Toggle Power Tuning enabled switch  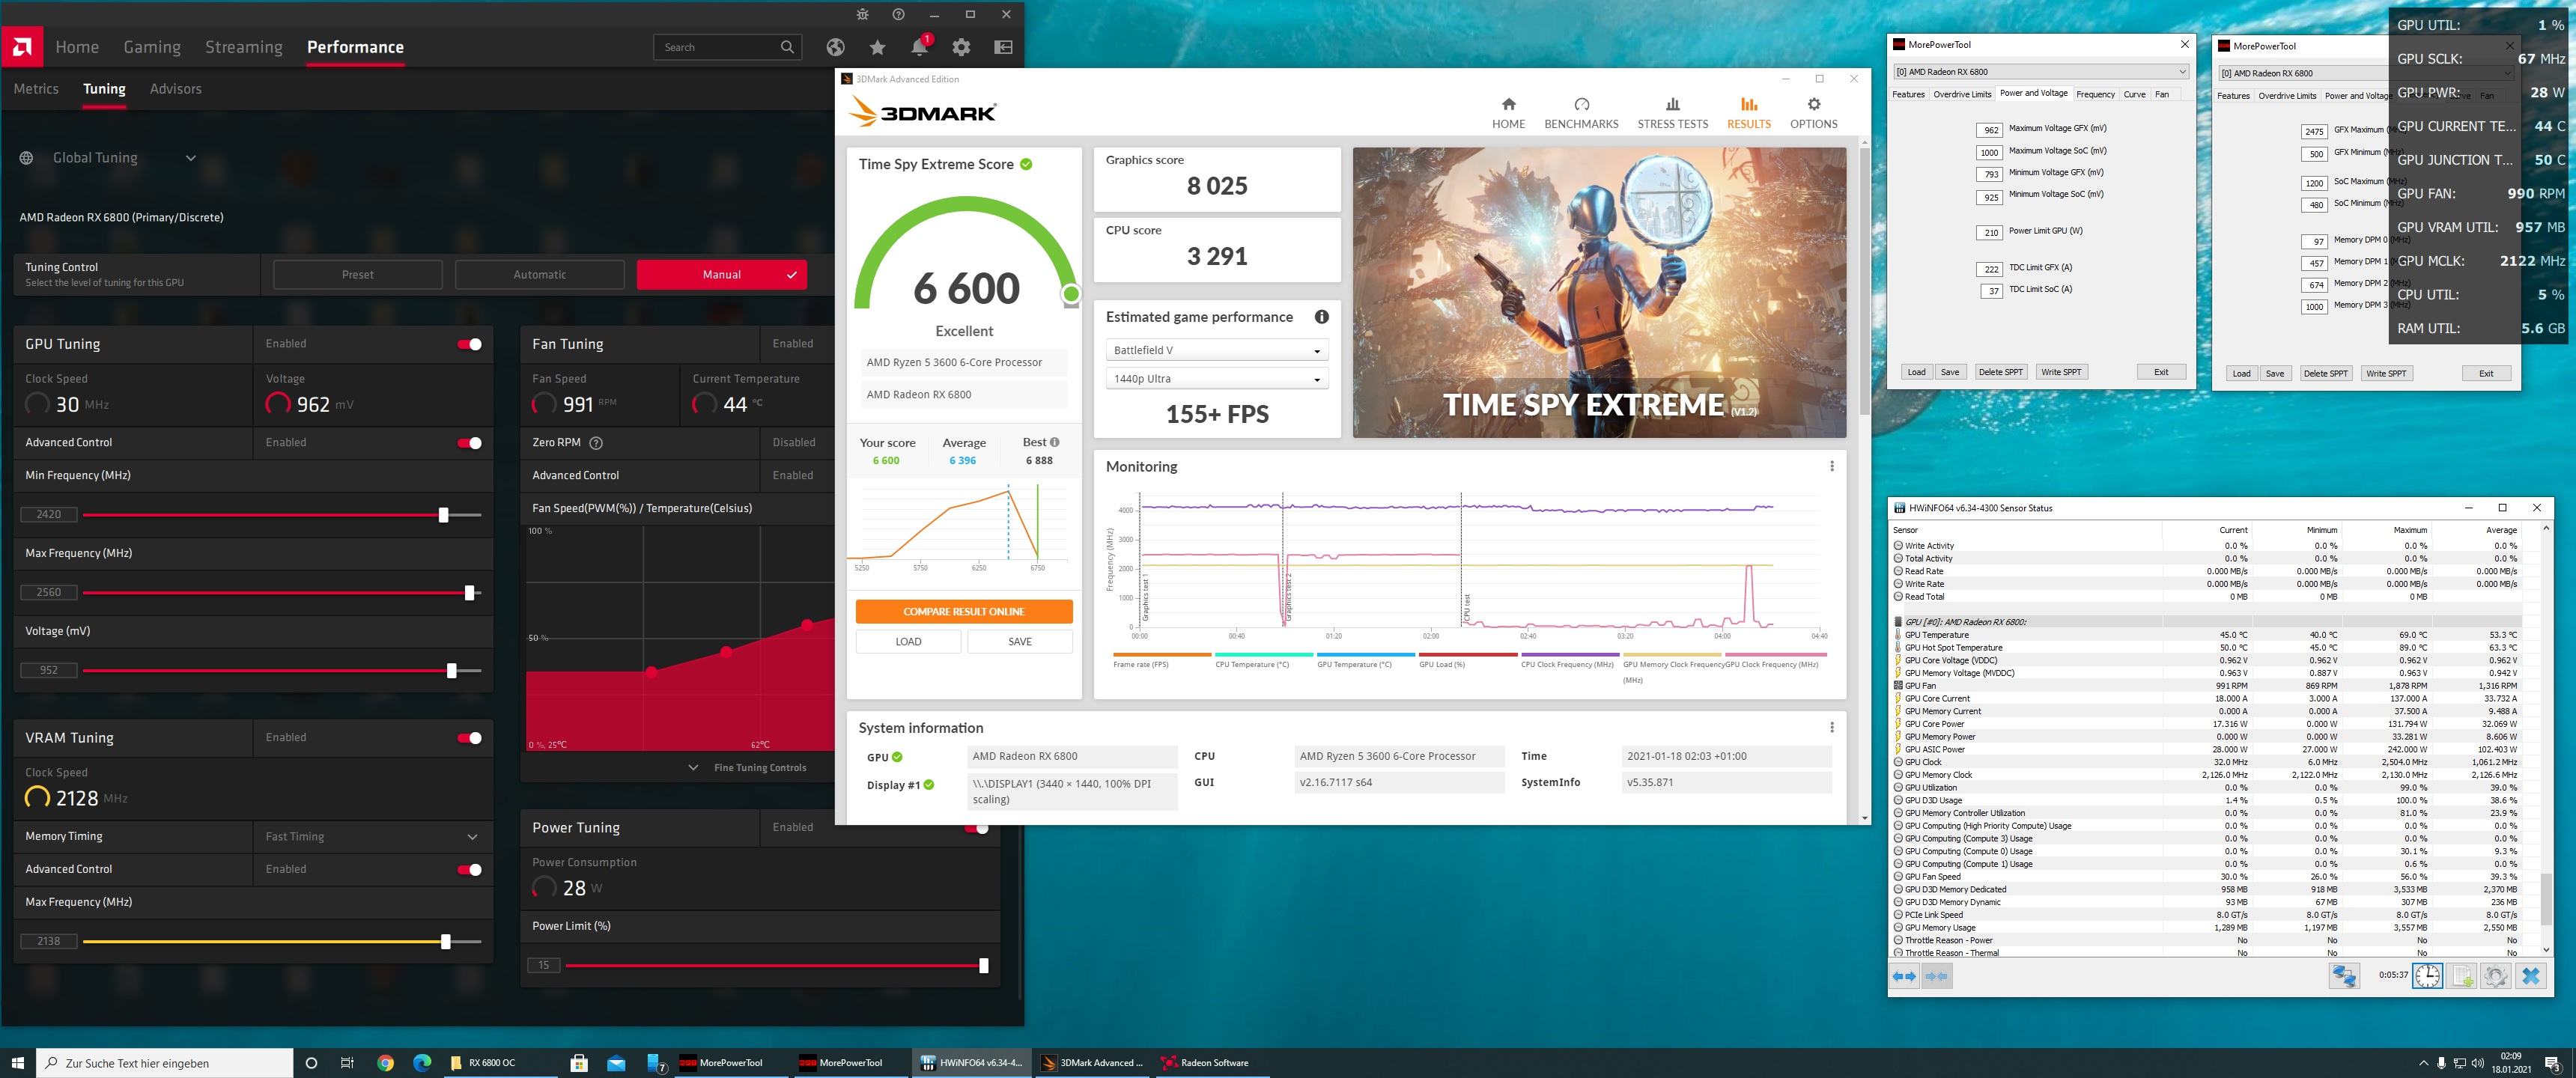click(x=976, y=828)
